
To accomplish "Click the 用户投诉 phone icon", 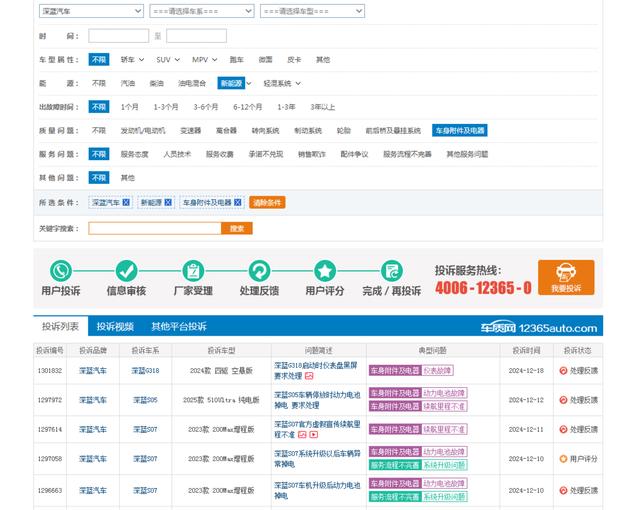I will pyautogui.click(x=61, y=271).
